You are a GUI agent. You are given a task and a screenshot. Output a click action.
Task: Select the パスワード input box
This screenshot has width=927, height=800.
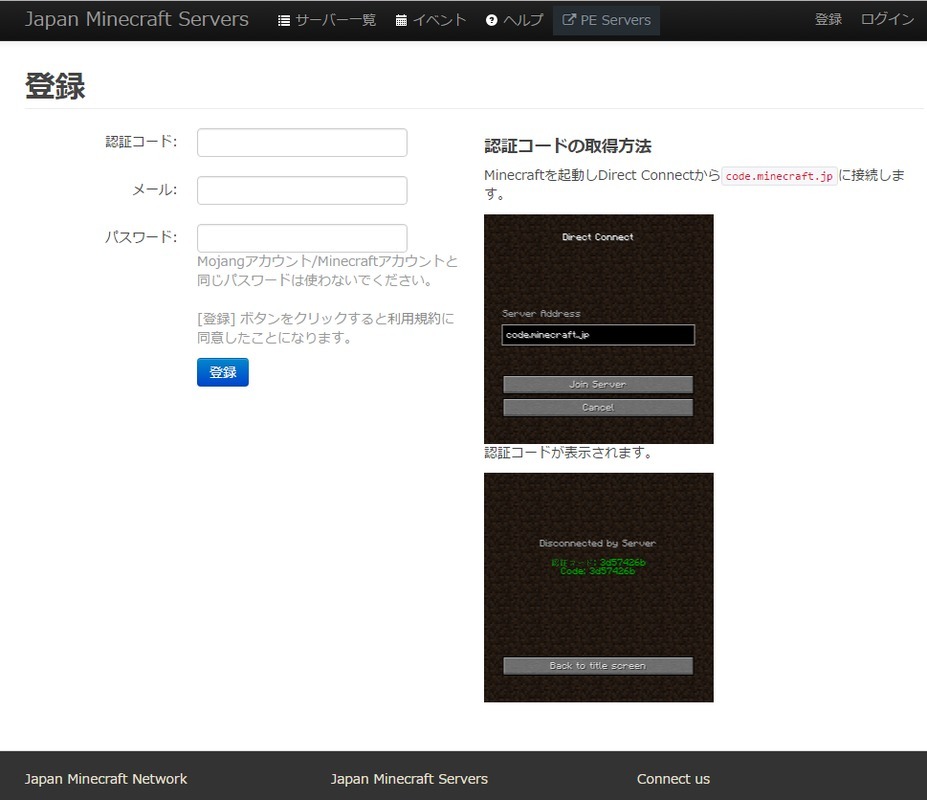click(x=302, y=238)
